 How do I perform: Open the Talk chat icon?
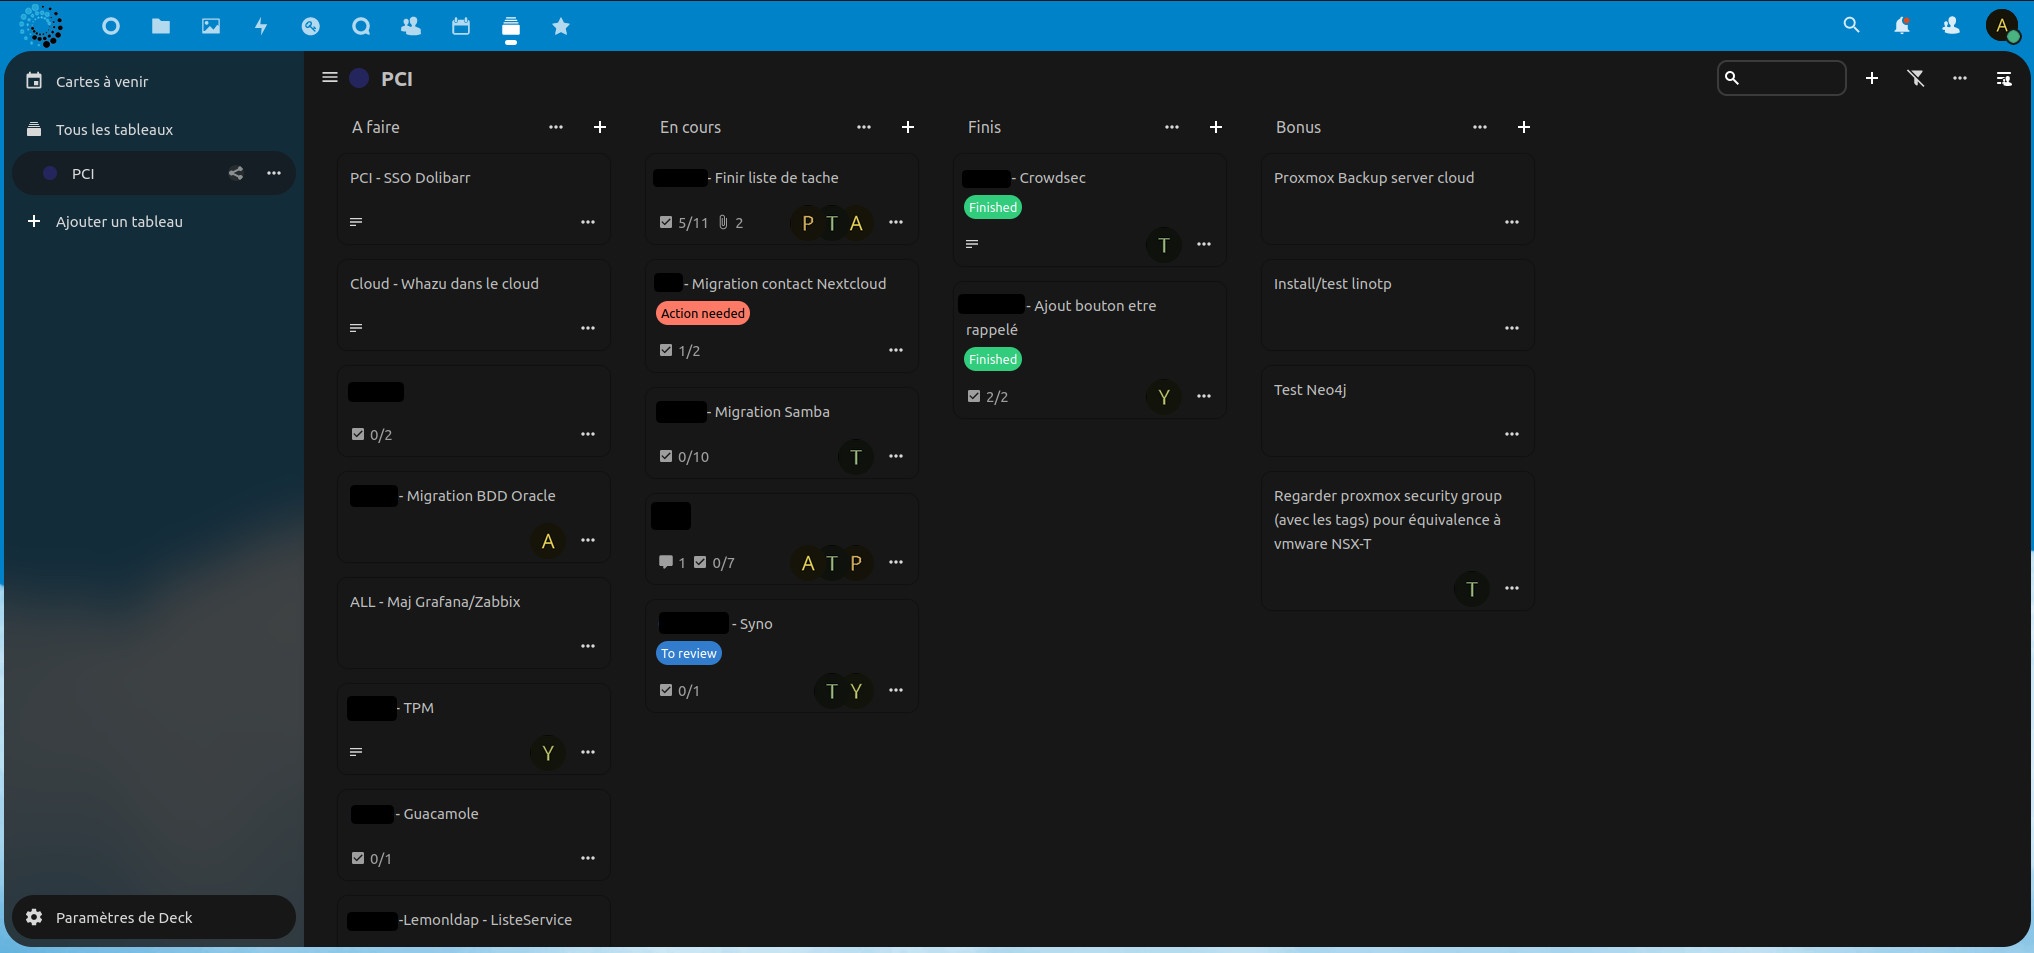[361, 26]
